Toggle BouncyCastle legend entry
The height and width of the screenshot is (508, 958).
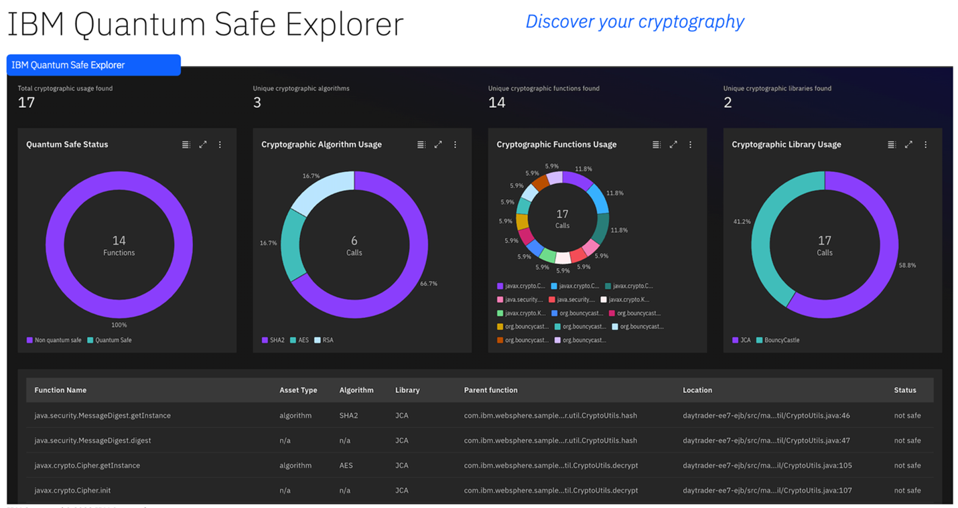[x=778, y=340]
